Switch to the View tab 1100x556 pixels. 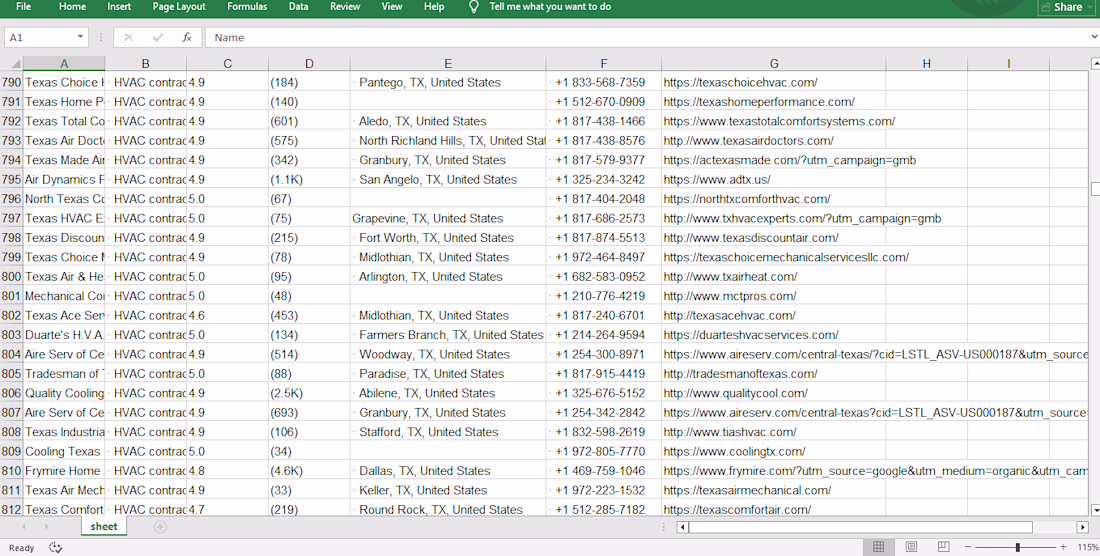tap(391, 6)
